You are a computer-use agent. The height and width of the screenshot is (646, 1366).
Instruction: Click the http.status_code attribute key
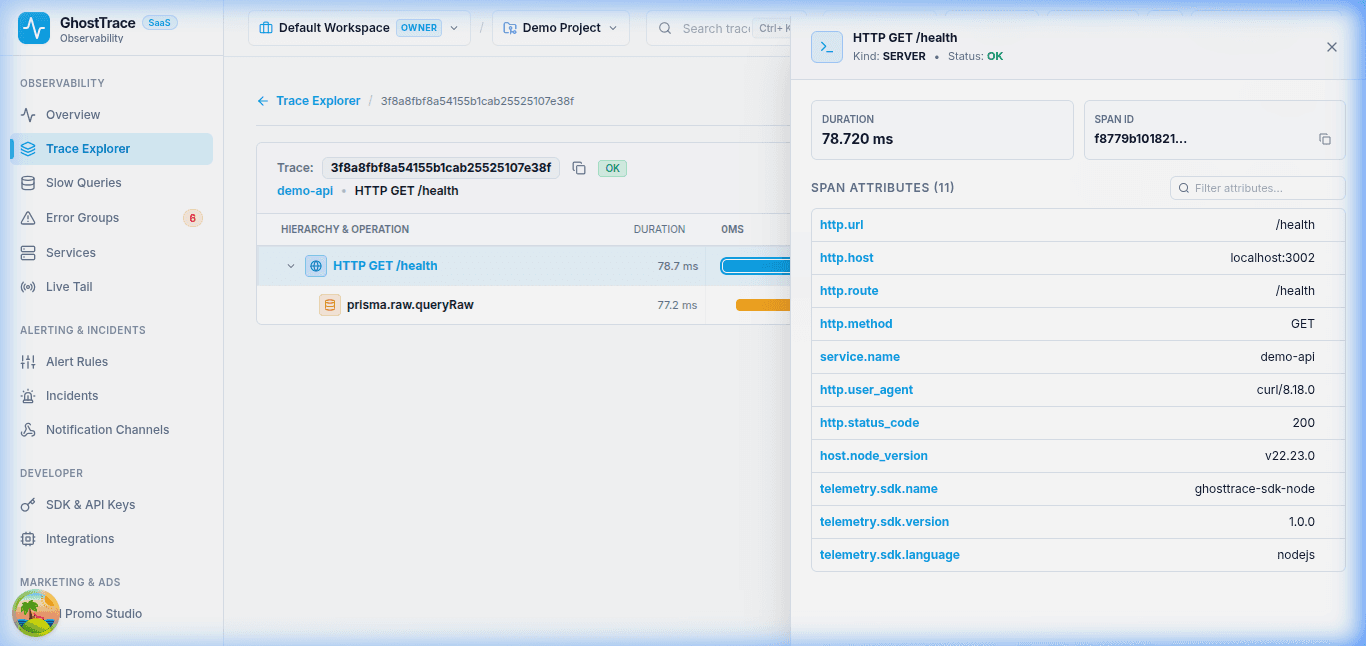(870, 423)
